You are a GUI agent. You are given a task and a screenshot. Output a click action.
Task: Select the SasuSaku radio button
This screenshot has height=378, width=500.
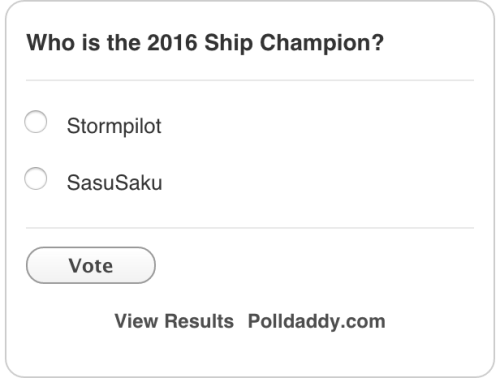tap(36, 179)
